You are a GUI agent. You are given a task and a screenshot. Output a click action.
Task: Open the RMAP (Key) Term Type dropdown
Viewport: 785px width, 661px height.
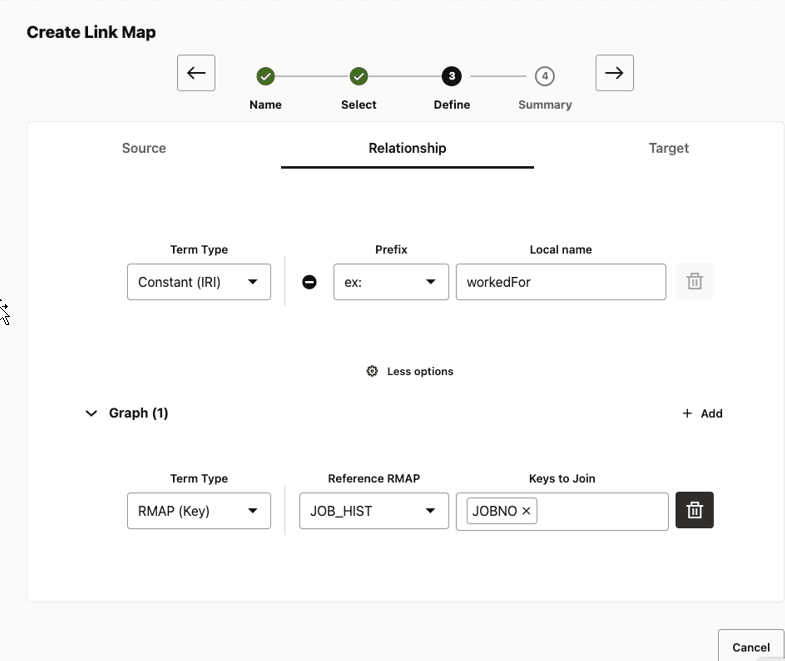(199, 511)
